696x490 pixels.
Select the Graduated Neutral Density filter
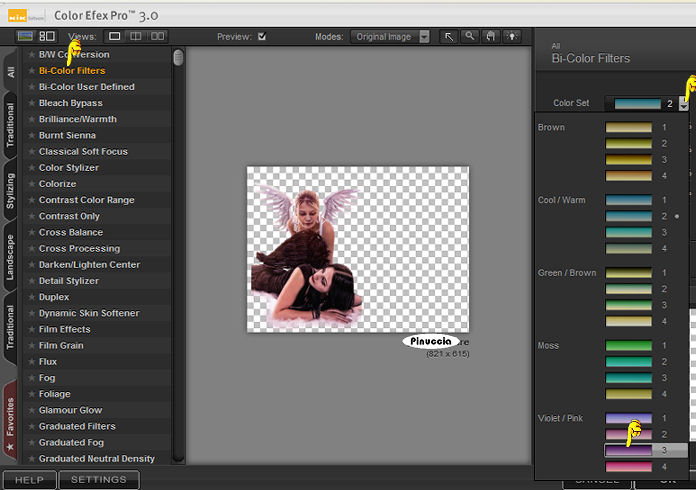97,459
